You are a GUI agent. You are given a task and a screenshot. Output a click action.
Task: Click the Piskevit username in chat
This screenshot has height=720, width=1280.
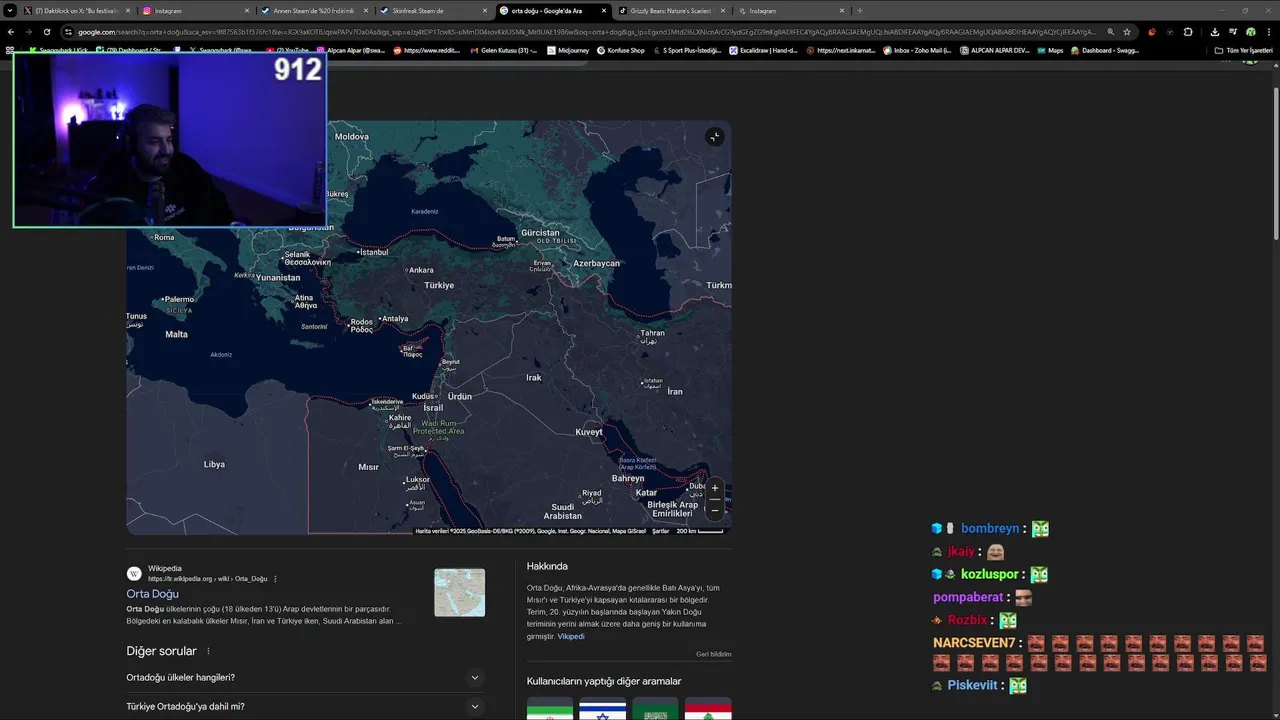click(x=973, y=686)
